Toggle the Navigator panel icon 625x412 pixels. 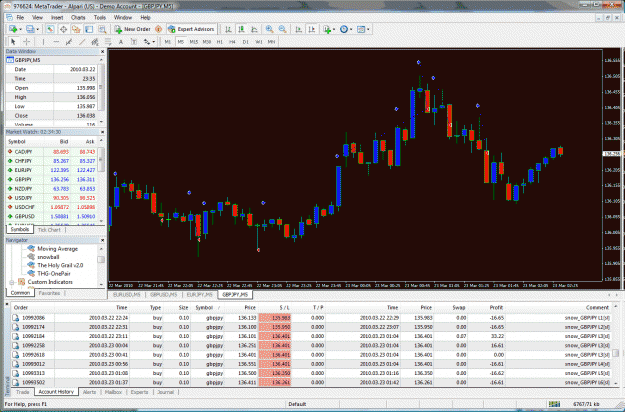coord(76,29)
